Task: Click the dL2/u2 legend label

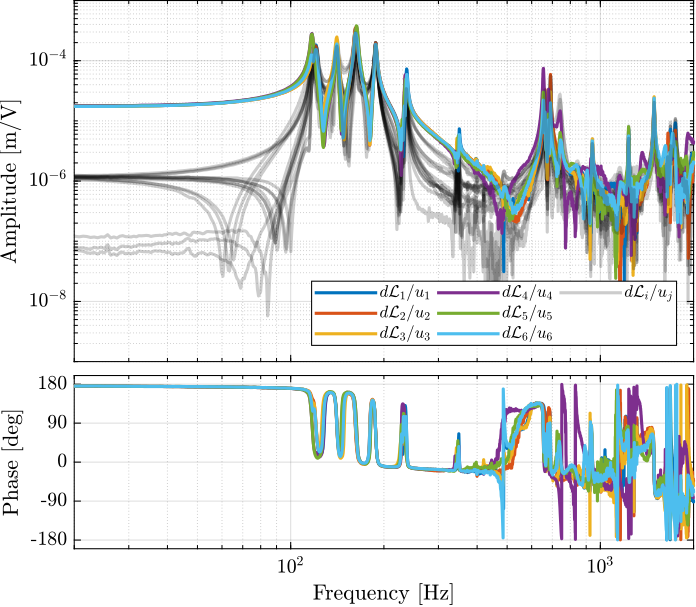Action: coord(404,313)
